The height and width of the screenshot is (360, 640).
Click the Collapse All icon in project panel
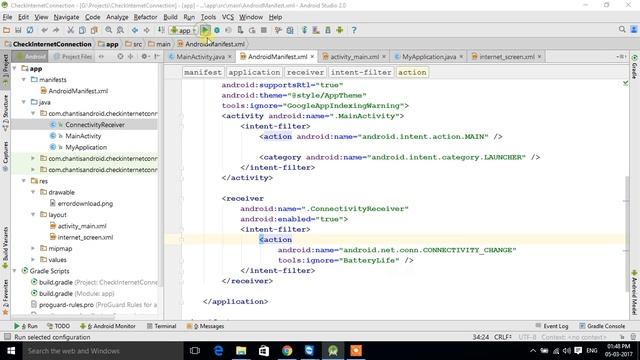tap(131, 56)
